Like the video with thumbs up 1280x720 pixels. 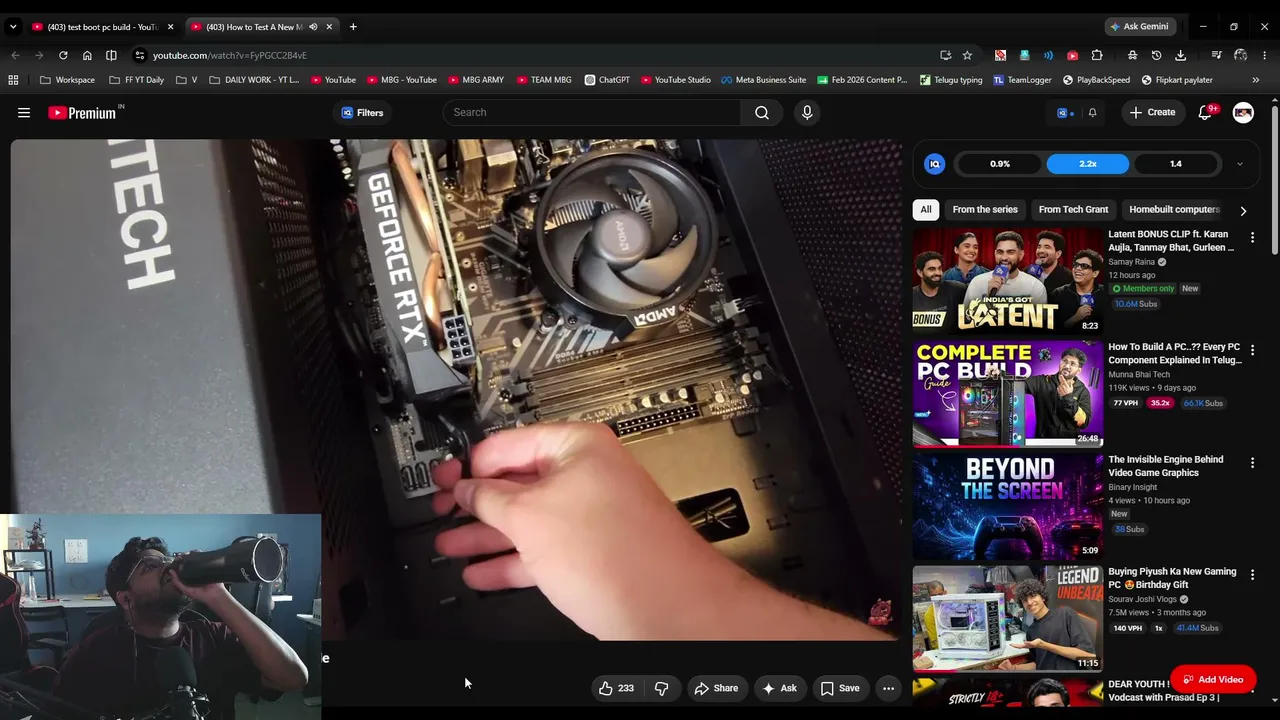click(616, 688)
